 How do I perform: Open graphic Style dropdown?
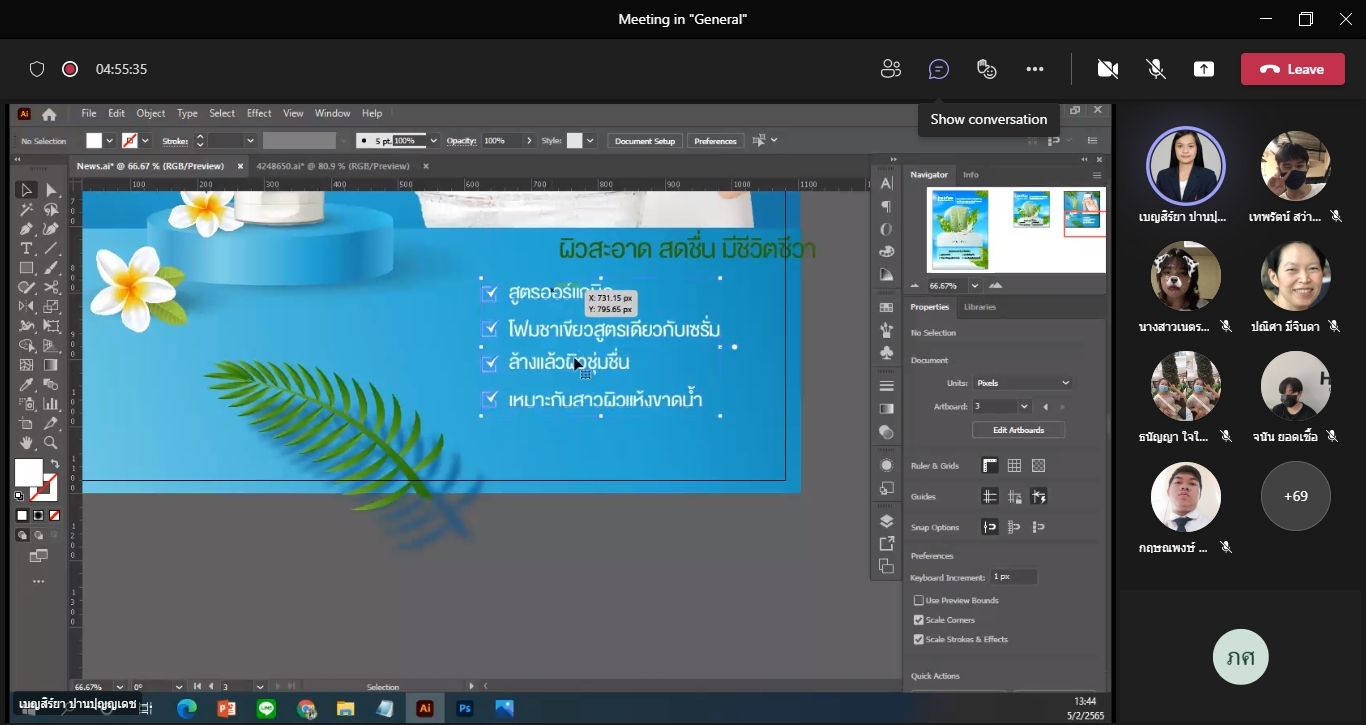(590, 141)
